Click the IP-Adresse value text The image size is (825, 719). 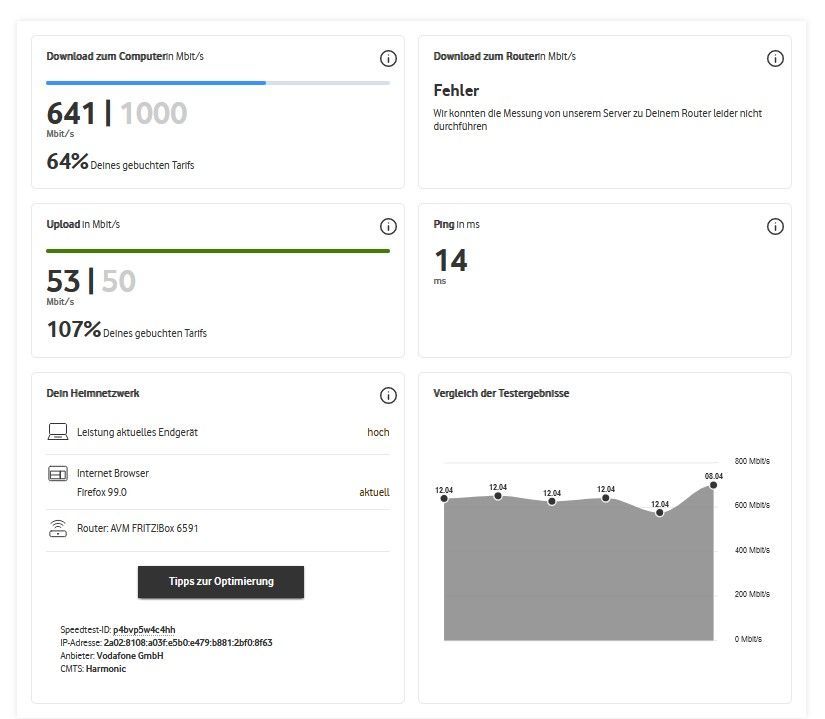point(188,643)
